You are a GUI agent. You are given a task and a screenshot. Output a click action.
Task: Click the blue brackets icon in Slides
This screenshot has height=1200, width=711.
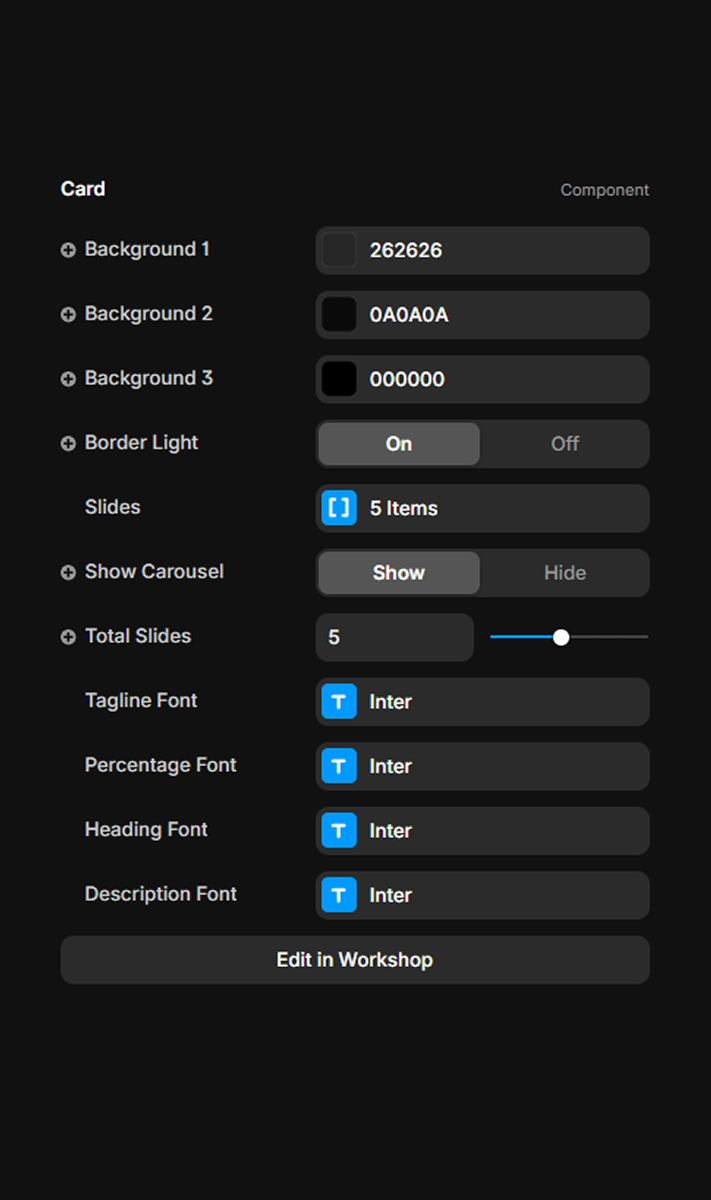click(x=339, y=508)
